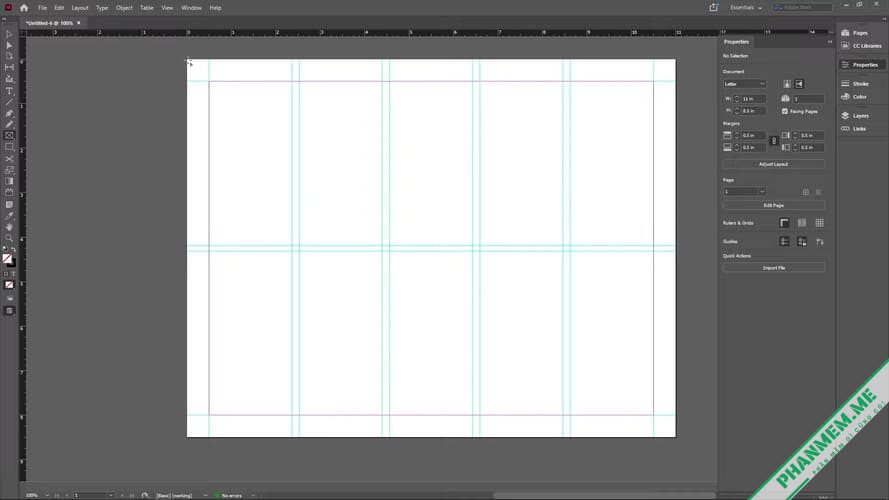Open the Type menu
Screen dimensions: 889x500
tap(102, 8)
